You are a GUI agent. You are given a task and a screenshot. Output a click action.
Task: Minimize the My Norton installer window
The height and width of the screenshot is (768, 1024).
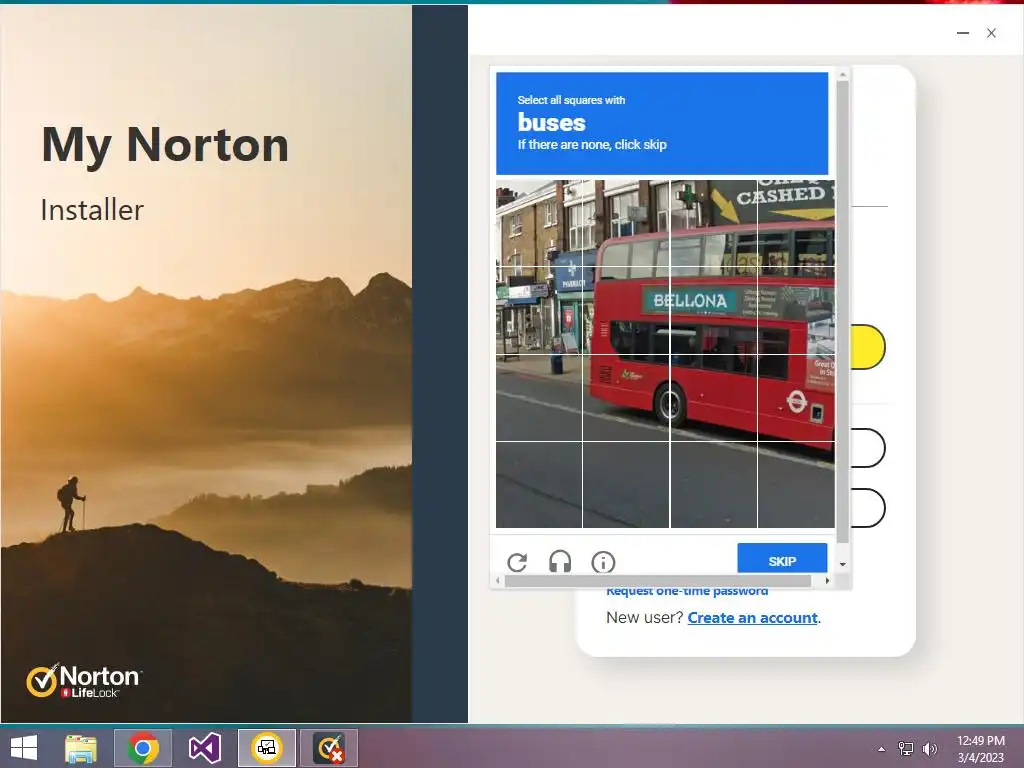click(963, 33)
